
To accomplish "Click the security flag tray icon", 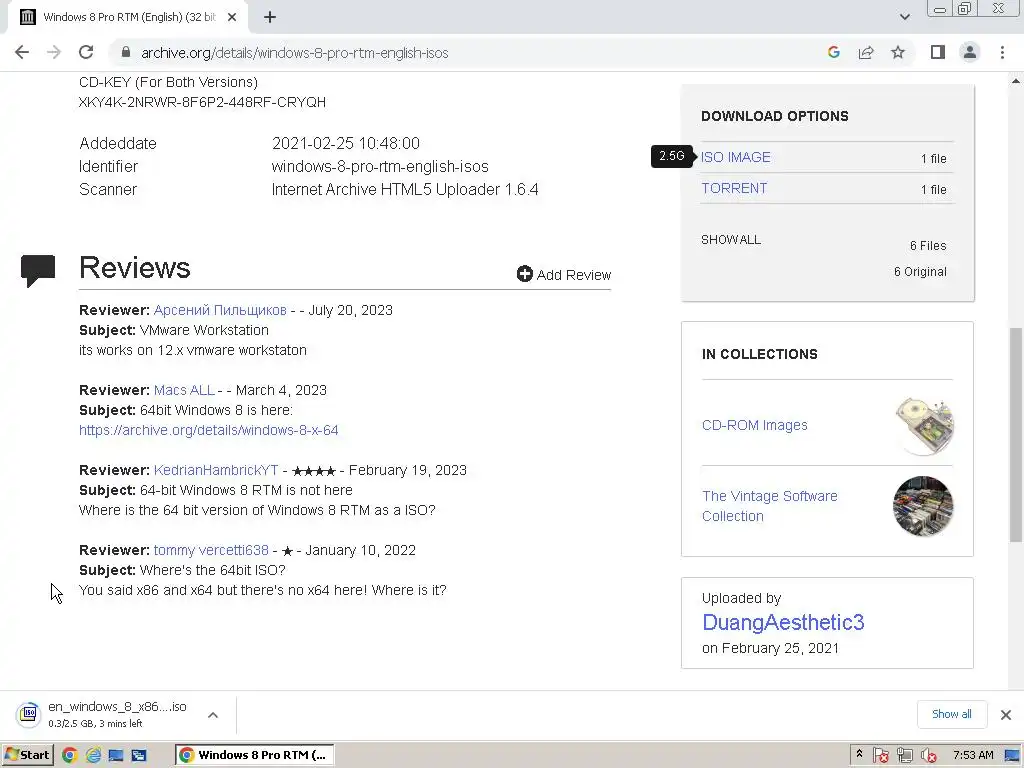I will 880,755.
